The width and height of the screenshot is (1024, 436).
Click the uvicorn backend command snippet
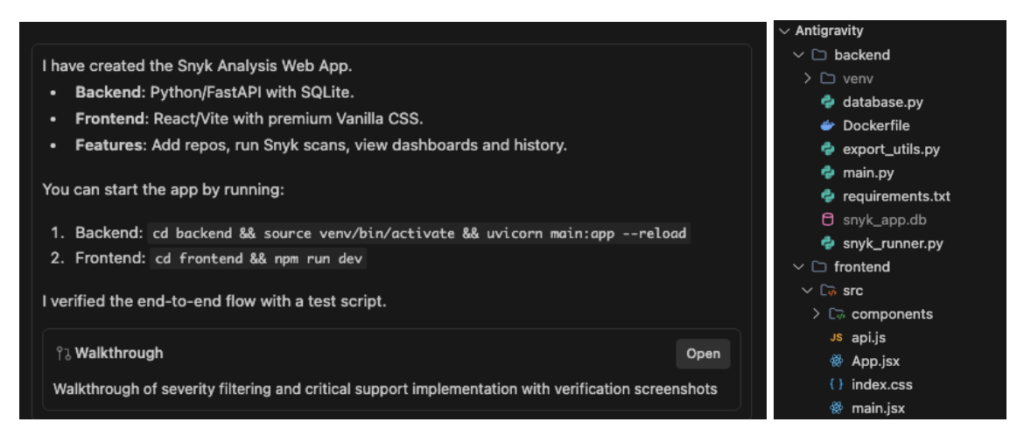(419, 233)
